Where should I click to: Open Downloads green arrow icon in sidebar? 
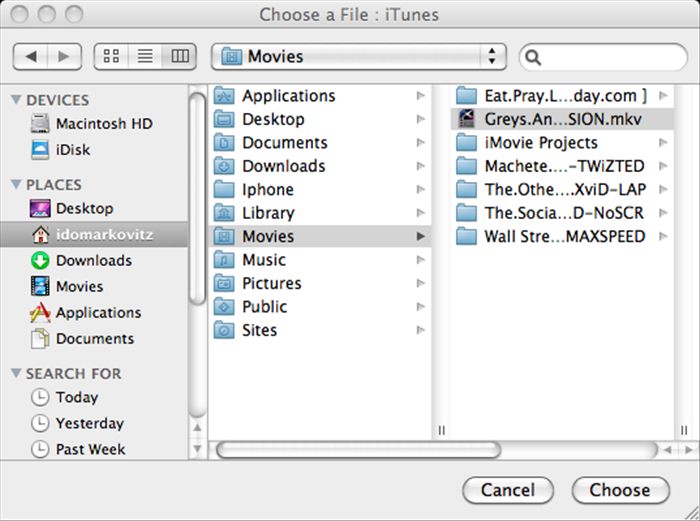pyautogui.click(x=40, y=260)
